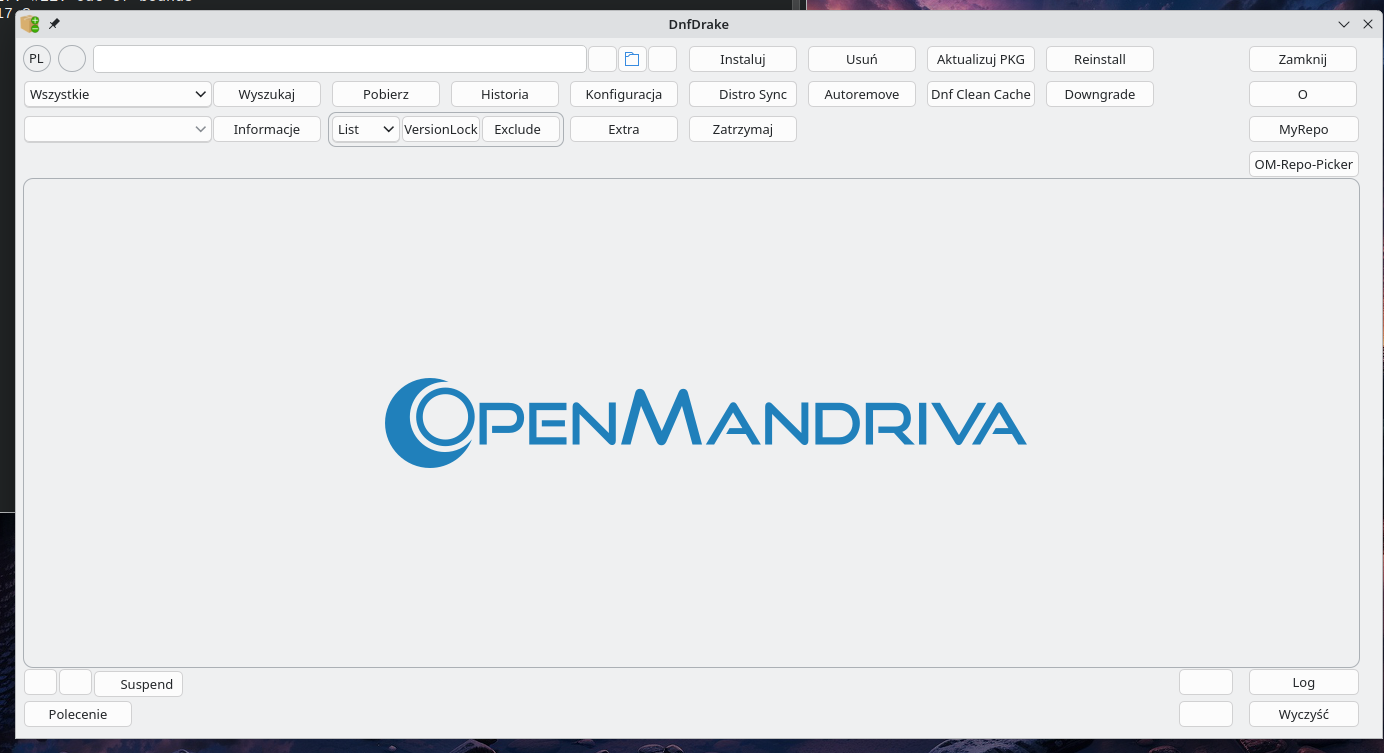Open Konfiguracja
Viewport: 1384px width, 753px height.
(624, 94)
